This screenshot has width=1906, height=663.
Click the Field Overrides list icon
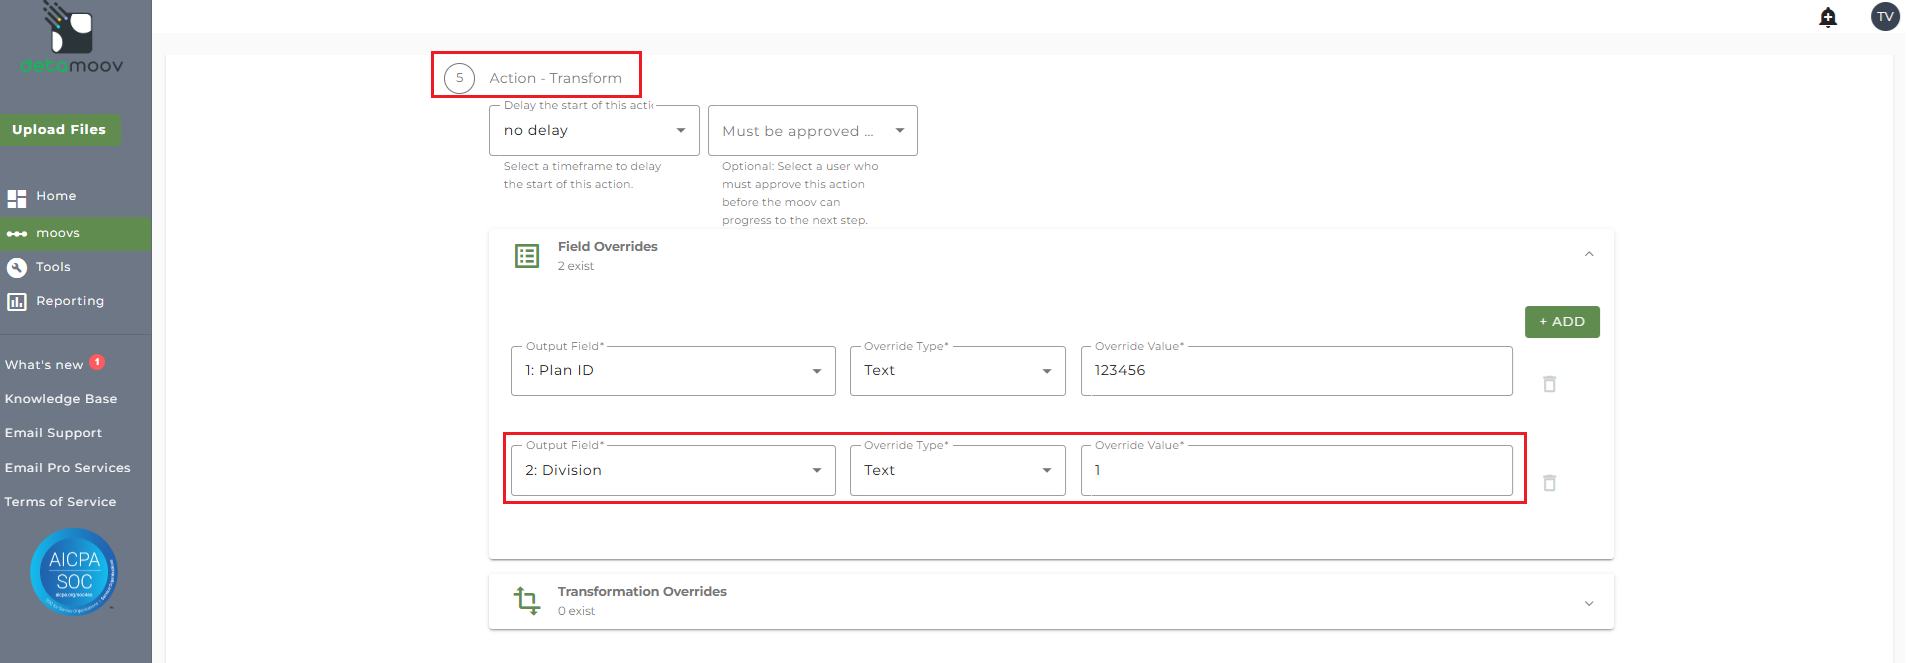527,256
